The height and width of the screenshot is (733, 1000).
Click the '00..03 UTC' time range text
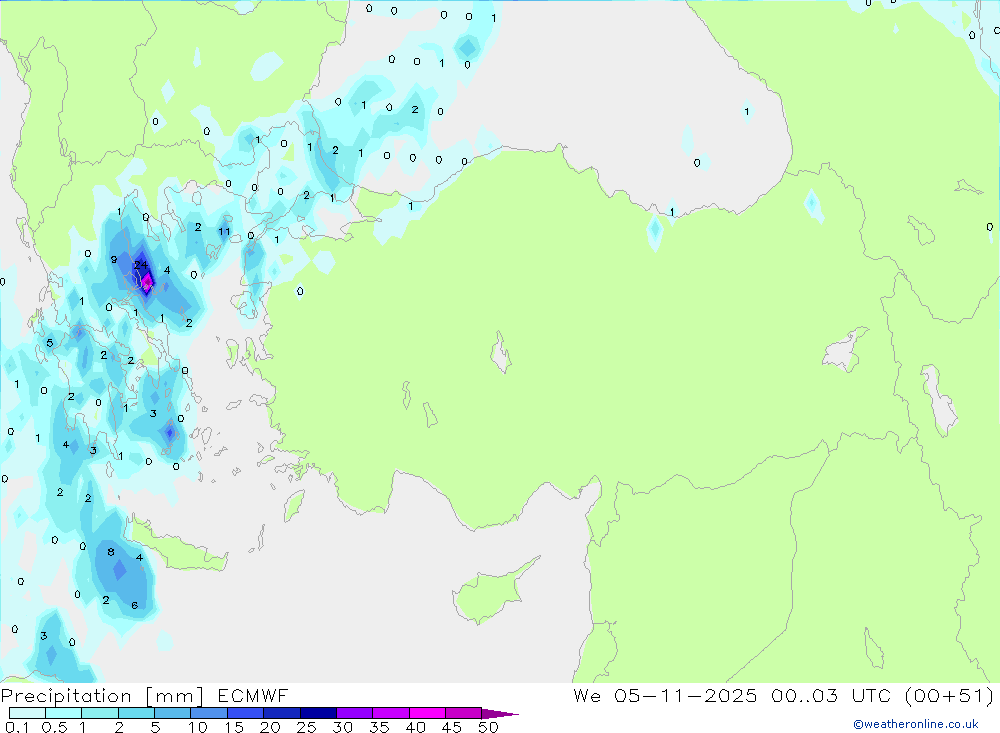(831, 696)
